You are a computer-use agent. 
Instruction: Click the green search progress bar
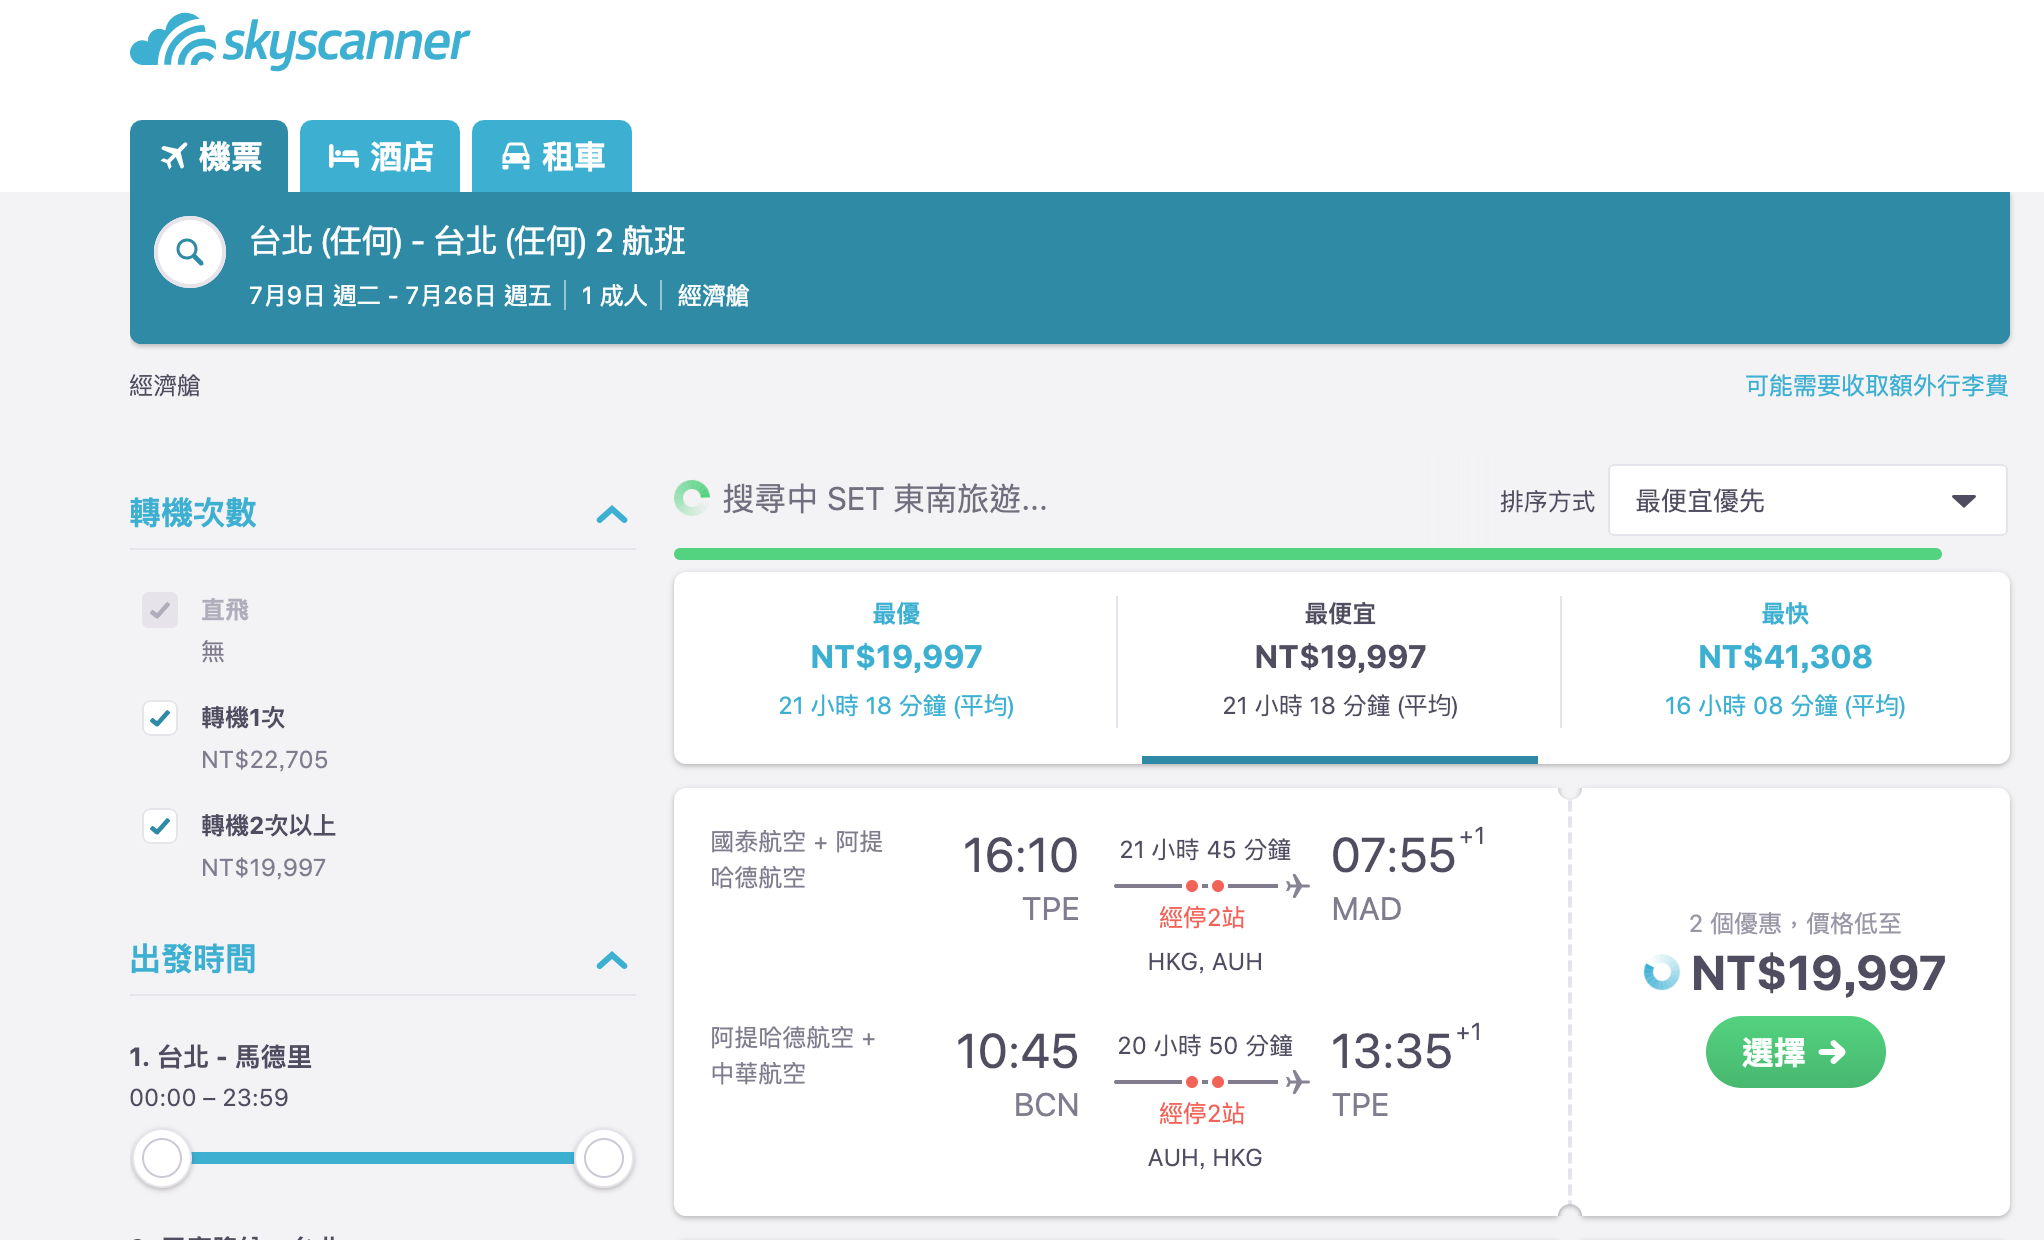pos(1308,553)
